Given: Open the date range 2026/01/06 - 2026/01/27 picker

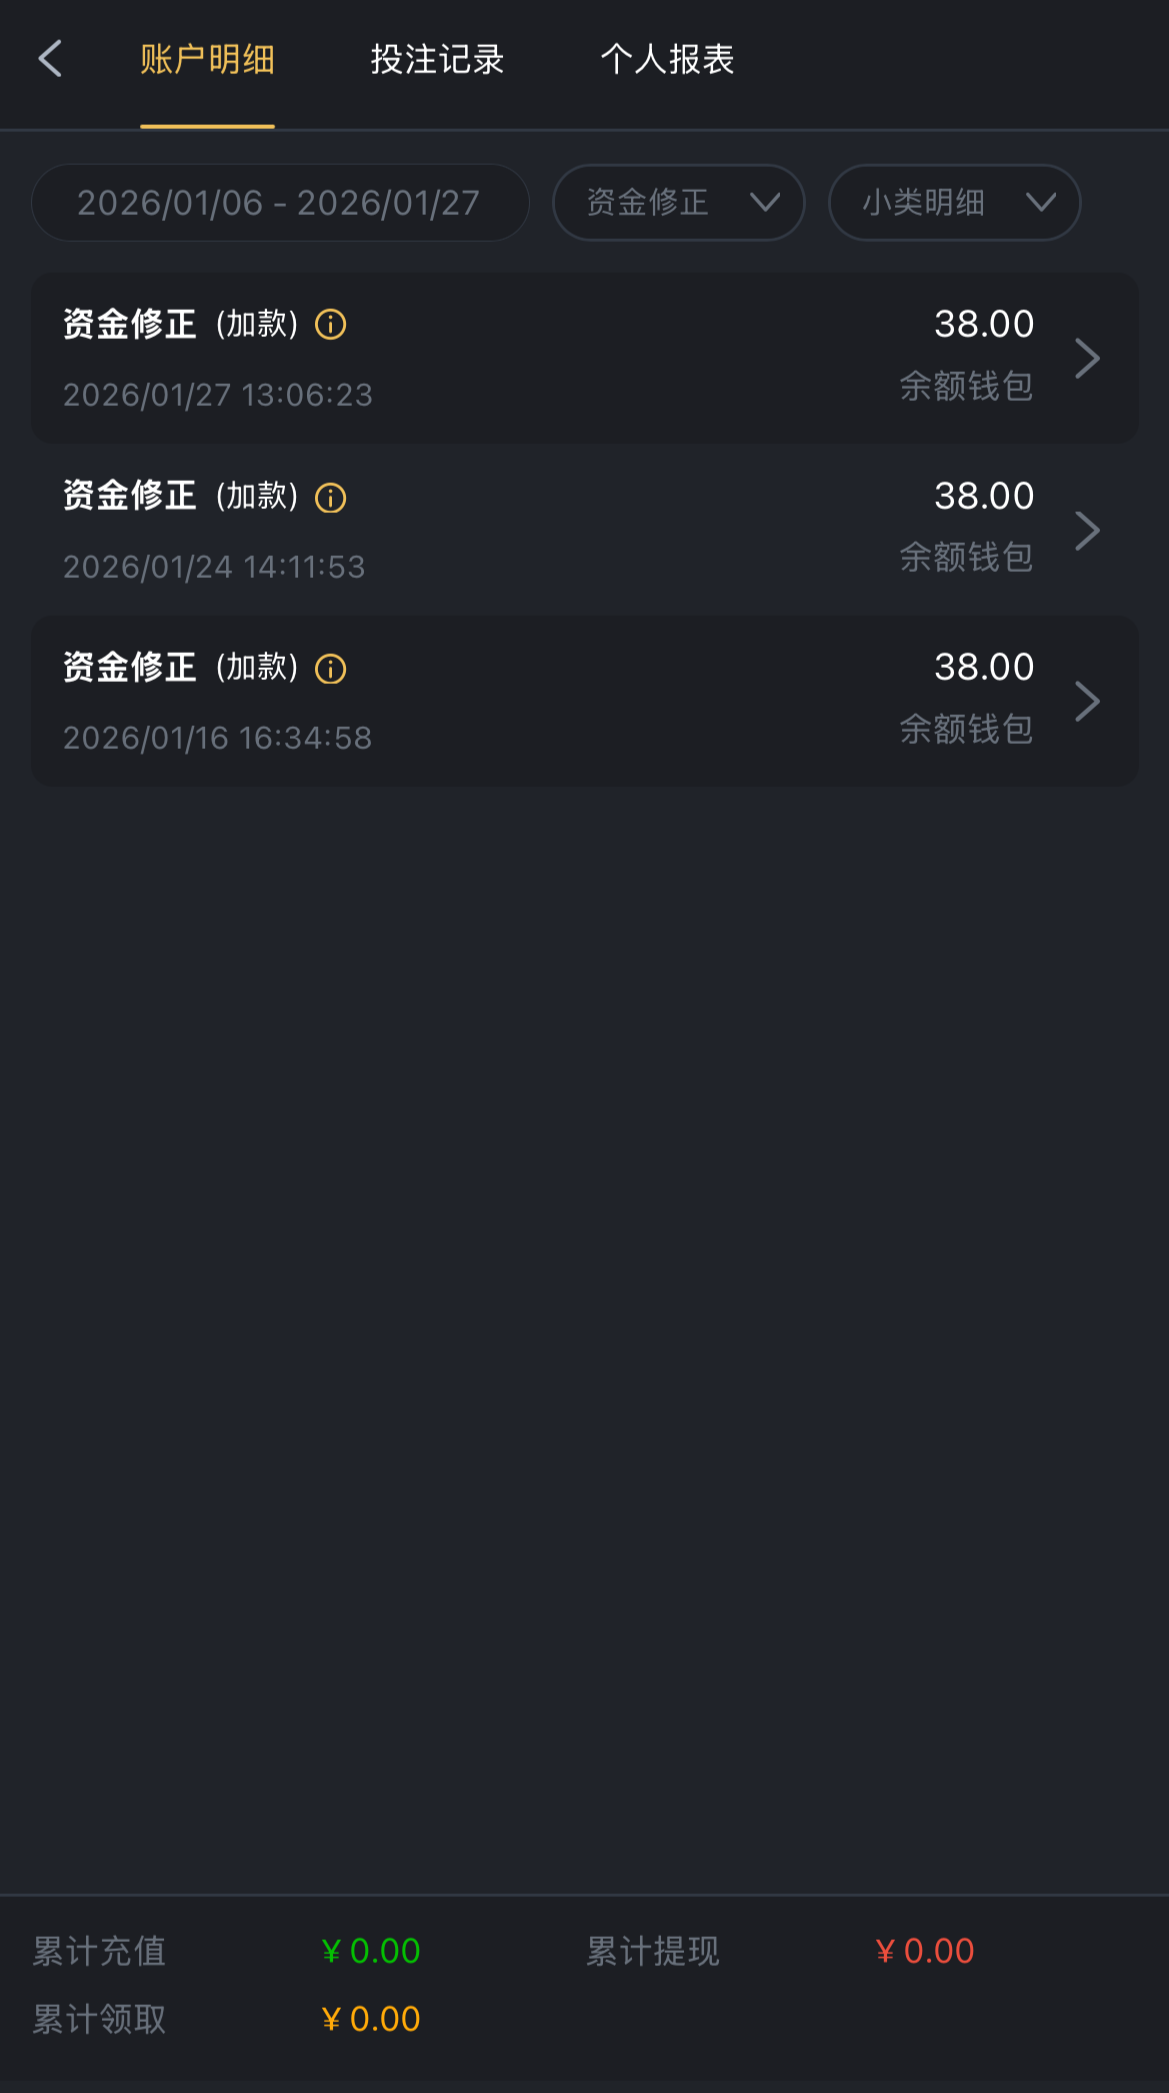Looking at the screenshot, I should click(279, 203).
